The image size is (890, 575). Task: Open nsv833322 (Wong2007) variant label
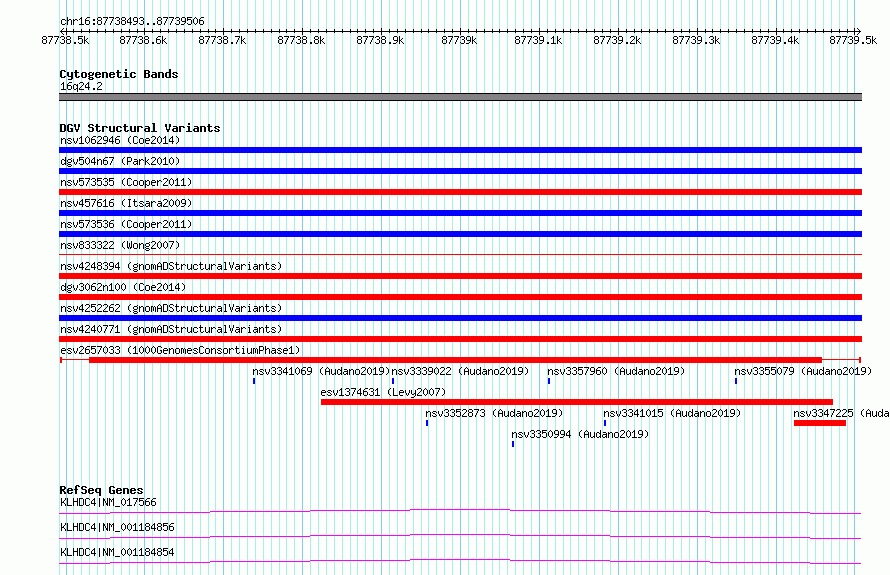[x=120, y=245]
